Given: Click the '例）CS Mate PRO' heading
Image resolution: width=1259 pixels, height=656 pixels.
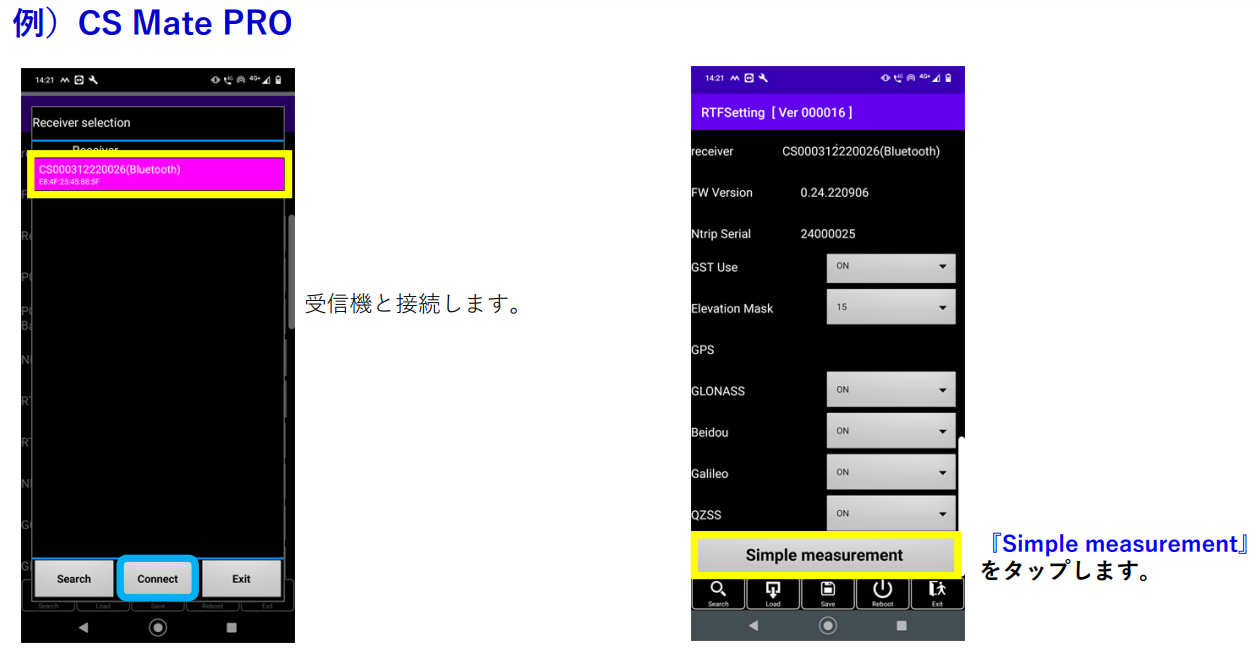Looking at the screenshot, I should pyautogui.click(x=153, y=22).
